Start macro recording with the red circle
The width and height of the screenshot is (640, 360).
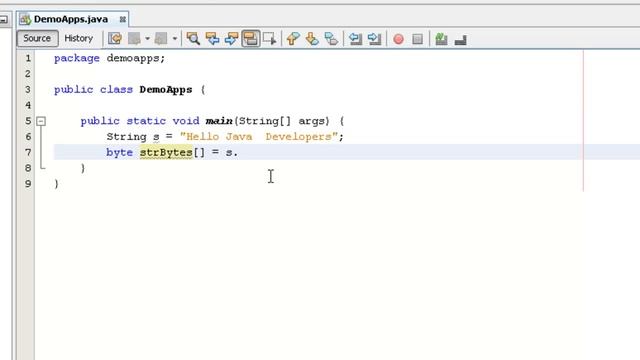tap(398, 39)
